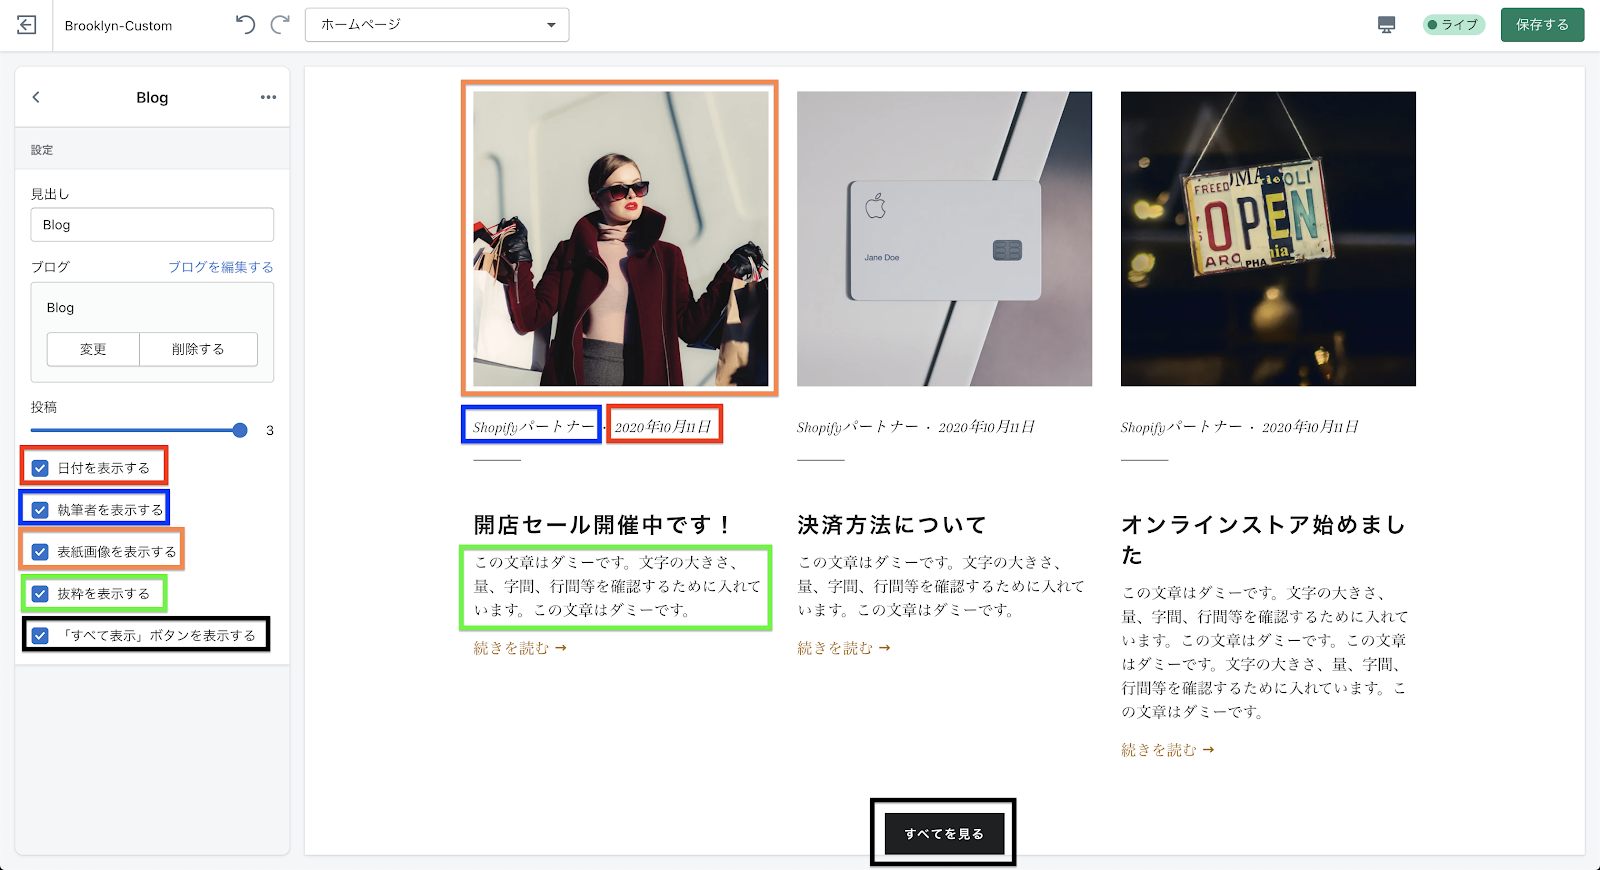1600x870 pixels.
Task: Click the undo arrow icon
Action: coord(245,25)
